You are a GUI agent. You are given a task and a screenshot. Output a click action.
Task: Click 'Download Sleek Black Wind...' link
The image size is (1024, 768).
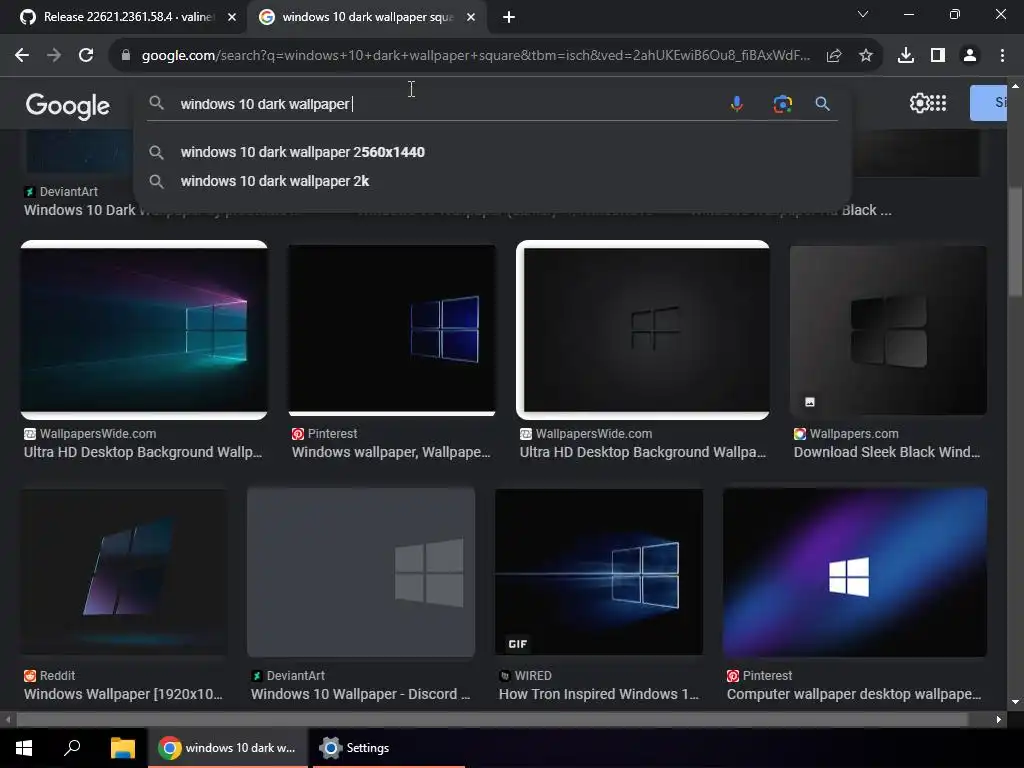click(886, 452)
